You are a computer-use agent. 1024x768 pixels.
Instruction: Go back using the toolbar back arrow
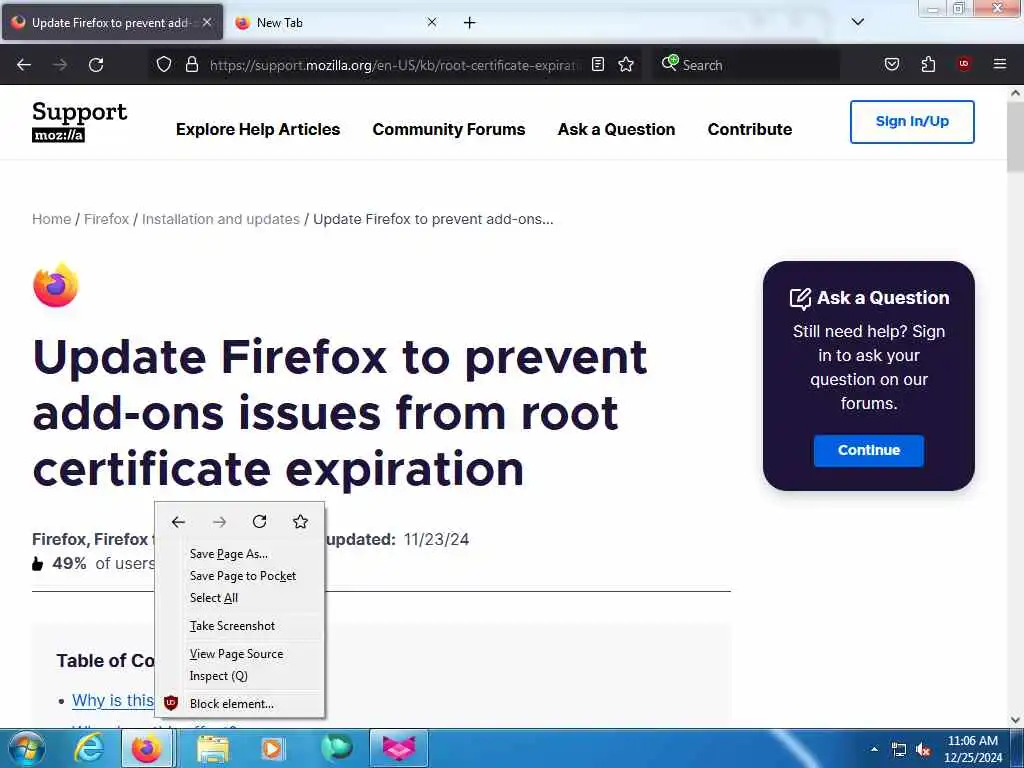[x=24, y=65]
